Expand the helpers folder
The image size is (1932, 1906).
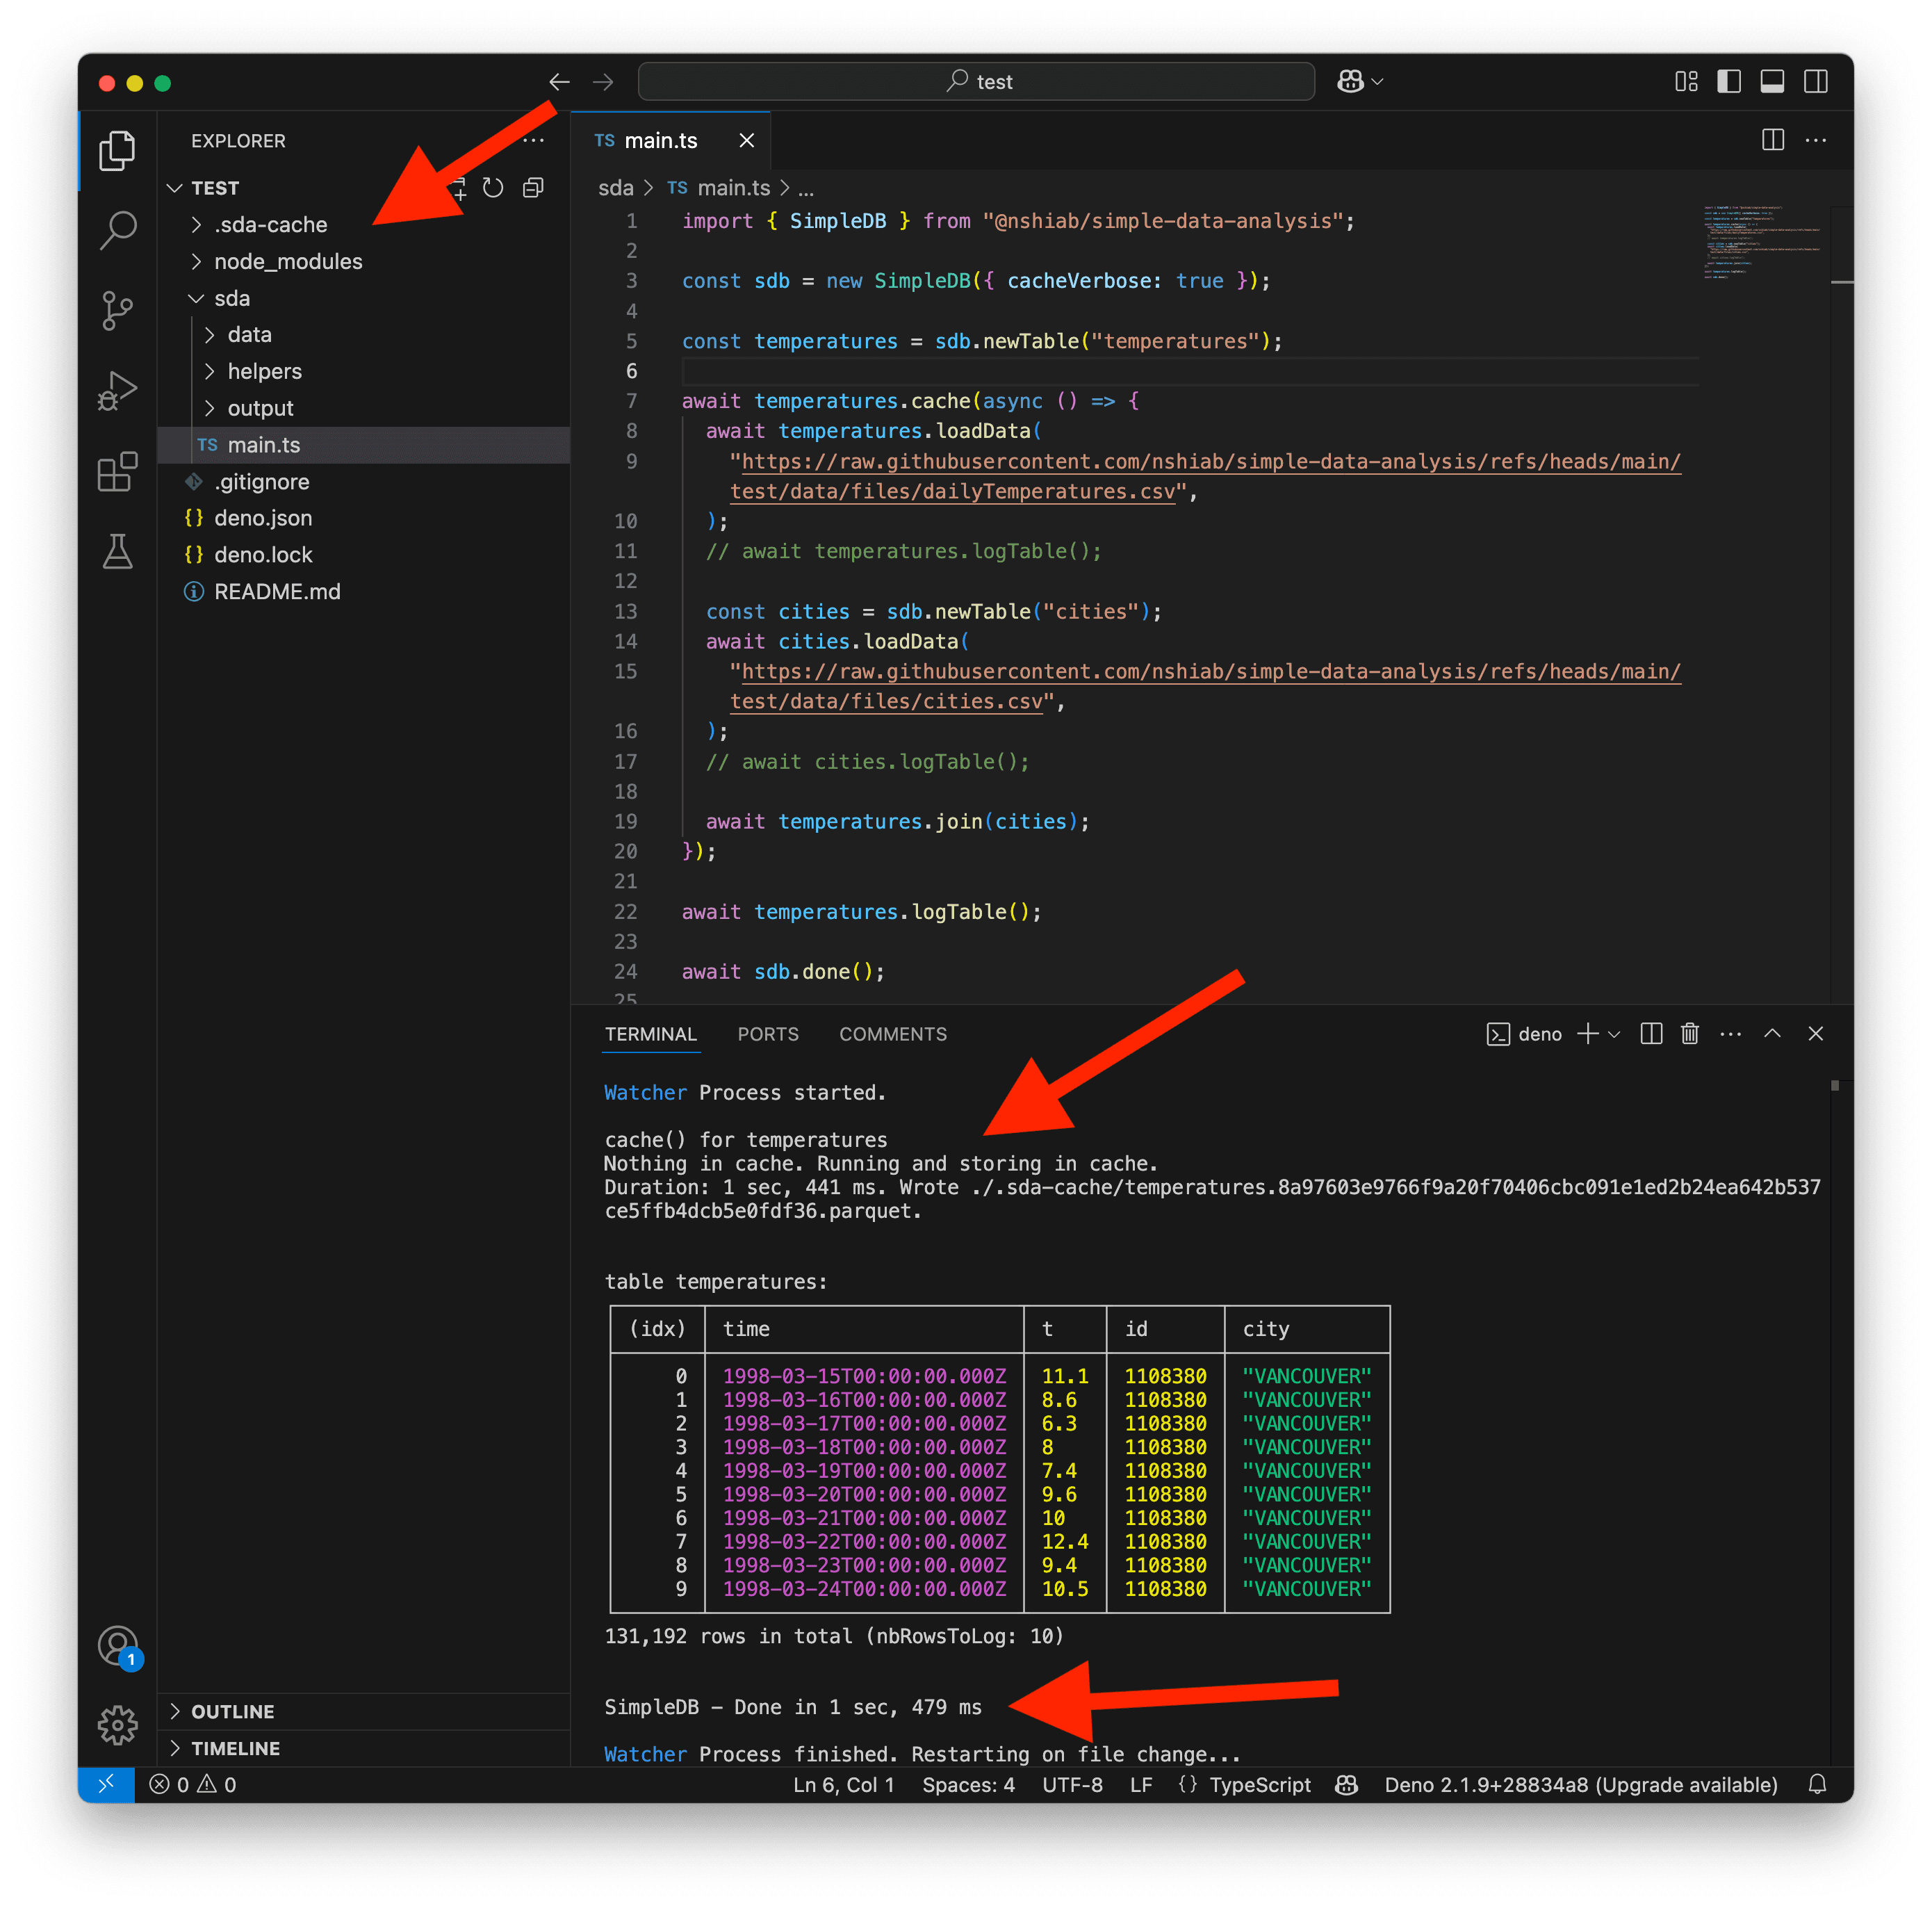(265, 372)
